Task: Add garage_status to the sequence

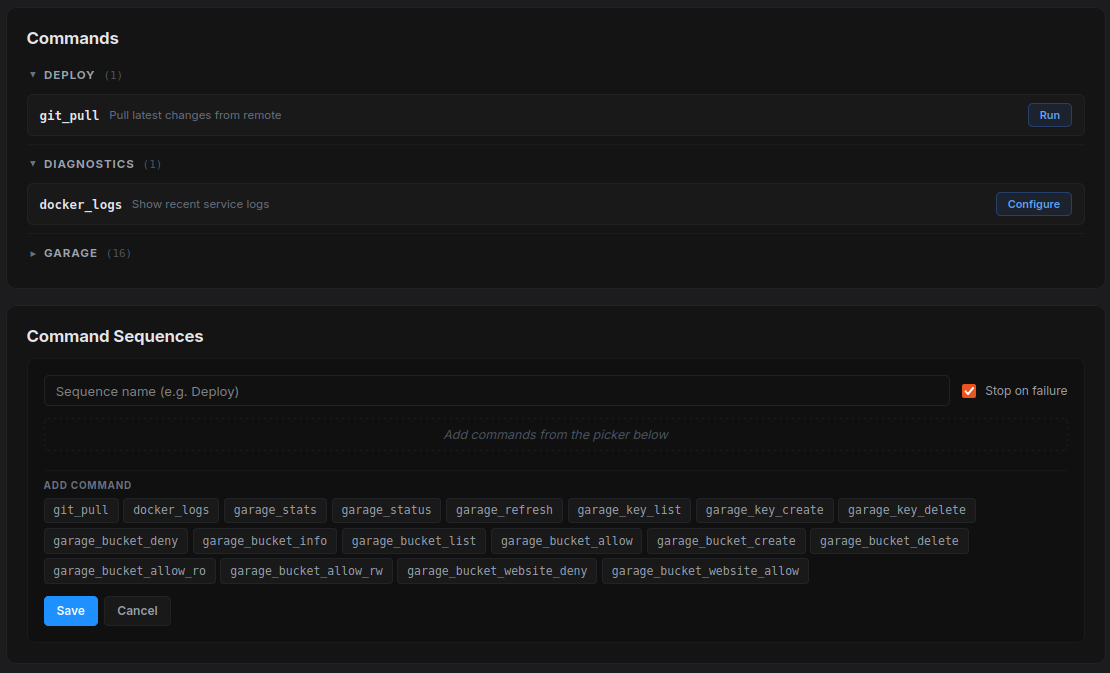Action: [387, 510]
